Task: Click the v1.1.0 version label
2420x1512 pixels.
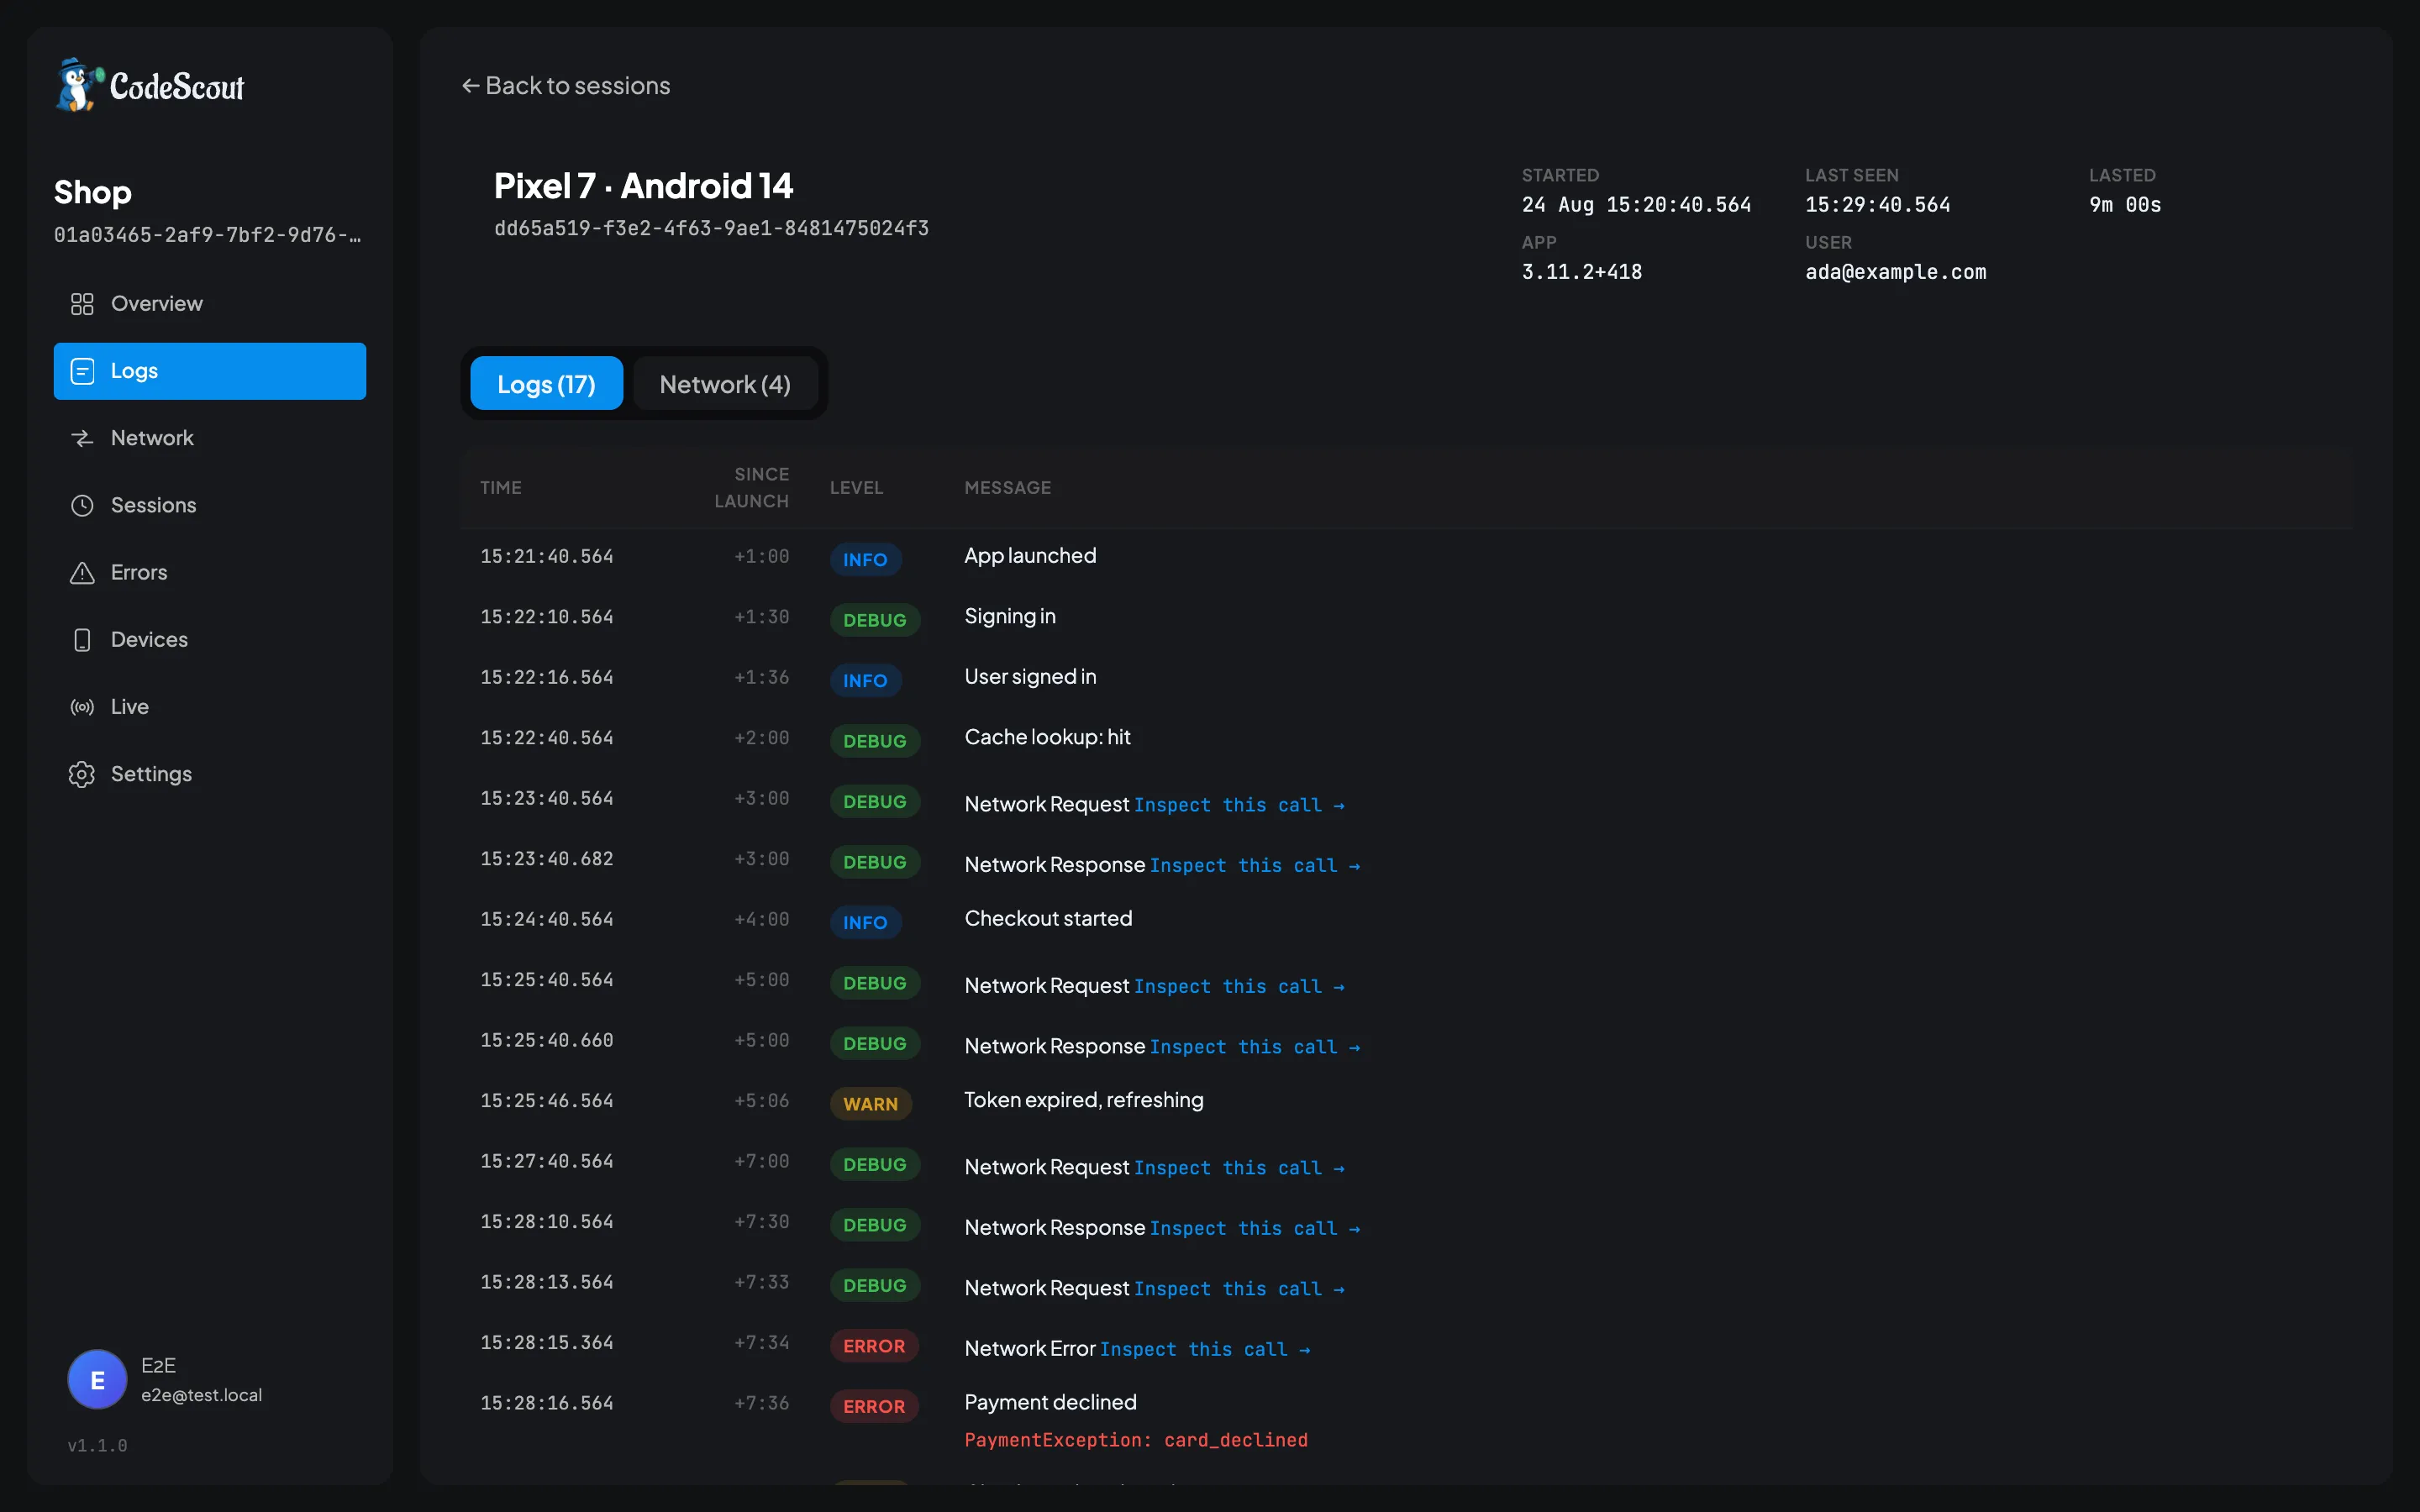Action: (97, 1446)
